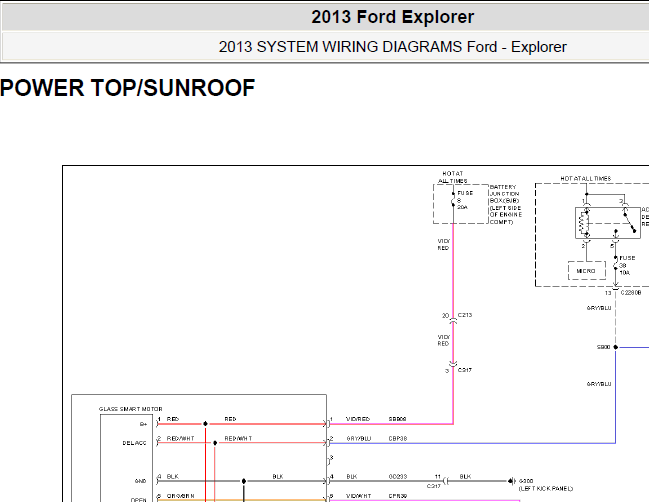Screen dimensions: 649x502
Task: Click the relay switch contact symbol
Action: pos(629,221)
